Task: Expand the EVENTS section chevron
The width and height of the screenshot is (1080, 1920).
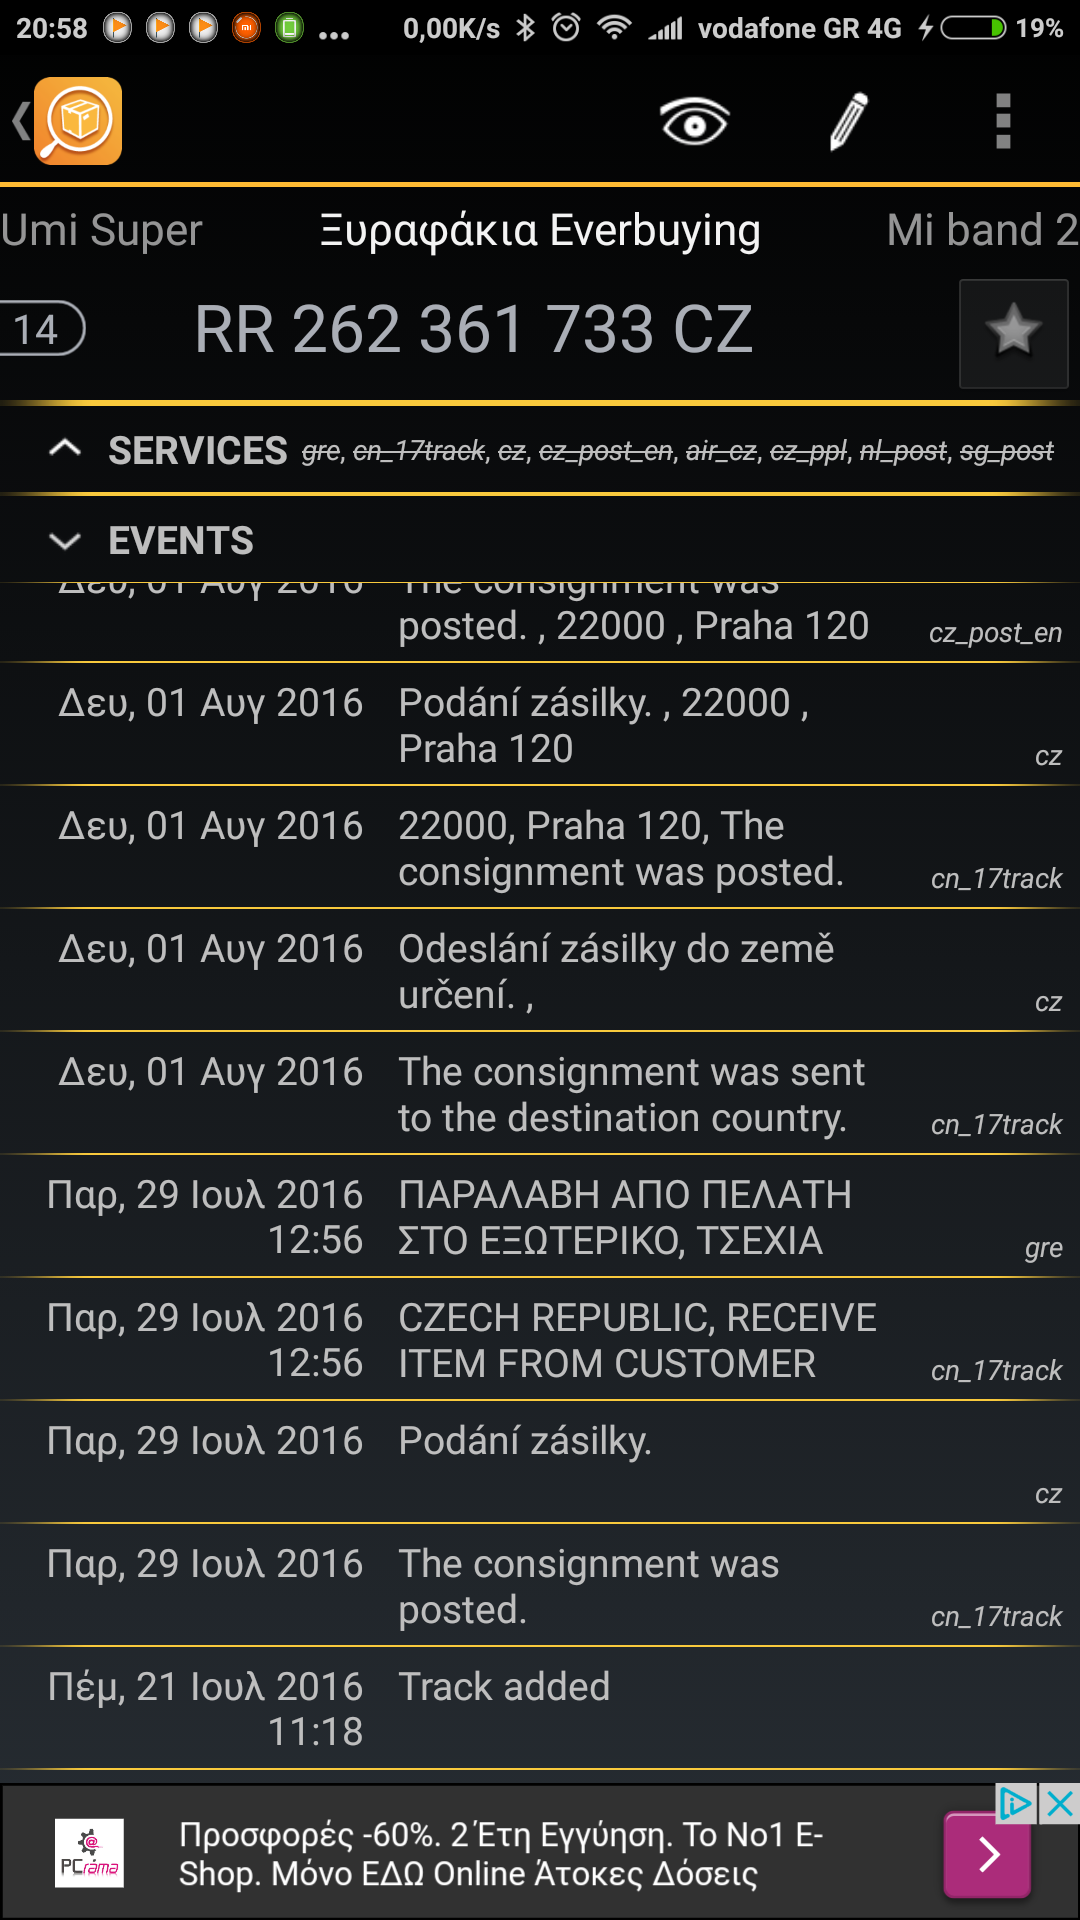Action: [x=65, y=541]
